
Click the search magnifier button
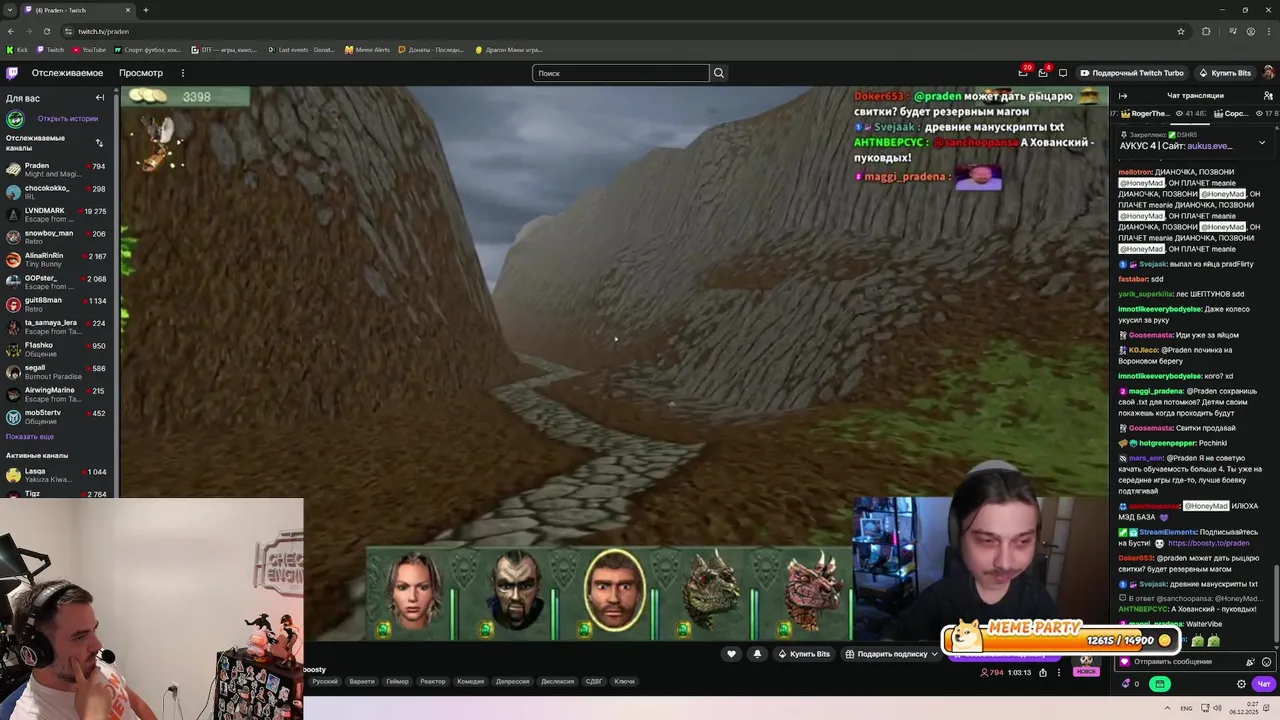point(718,73)
